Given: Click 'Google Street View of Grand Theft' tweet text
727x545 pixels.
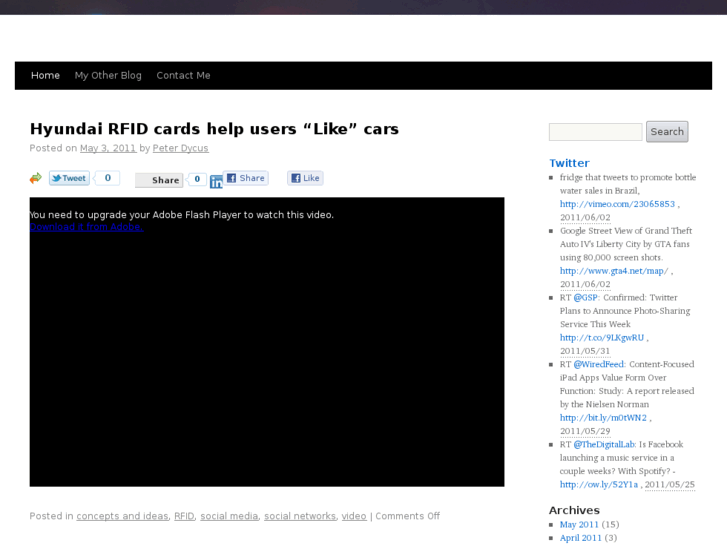Looking at the screenshot, I should [626, 231].
